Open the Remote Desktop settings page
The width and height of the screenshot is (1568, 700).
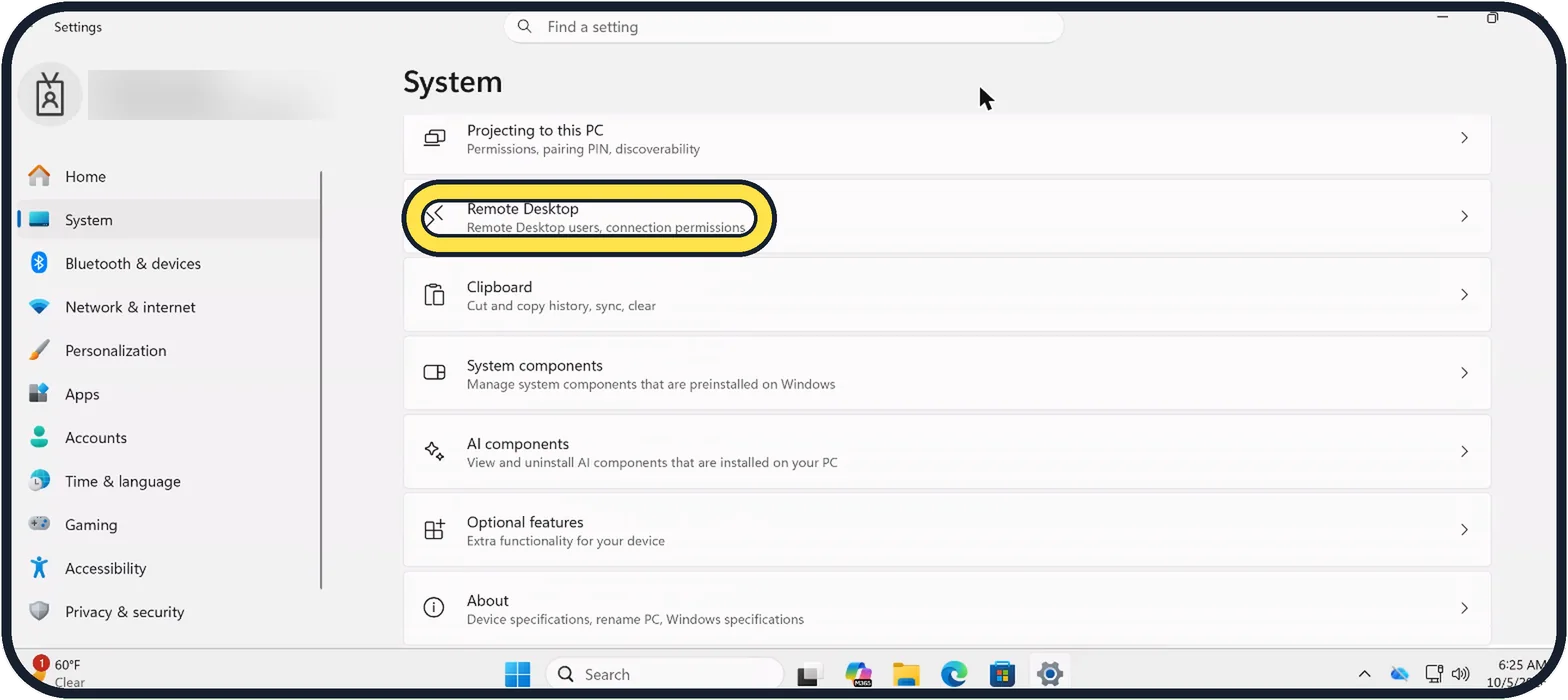coord(947,217)
